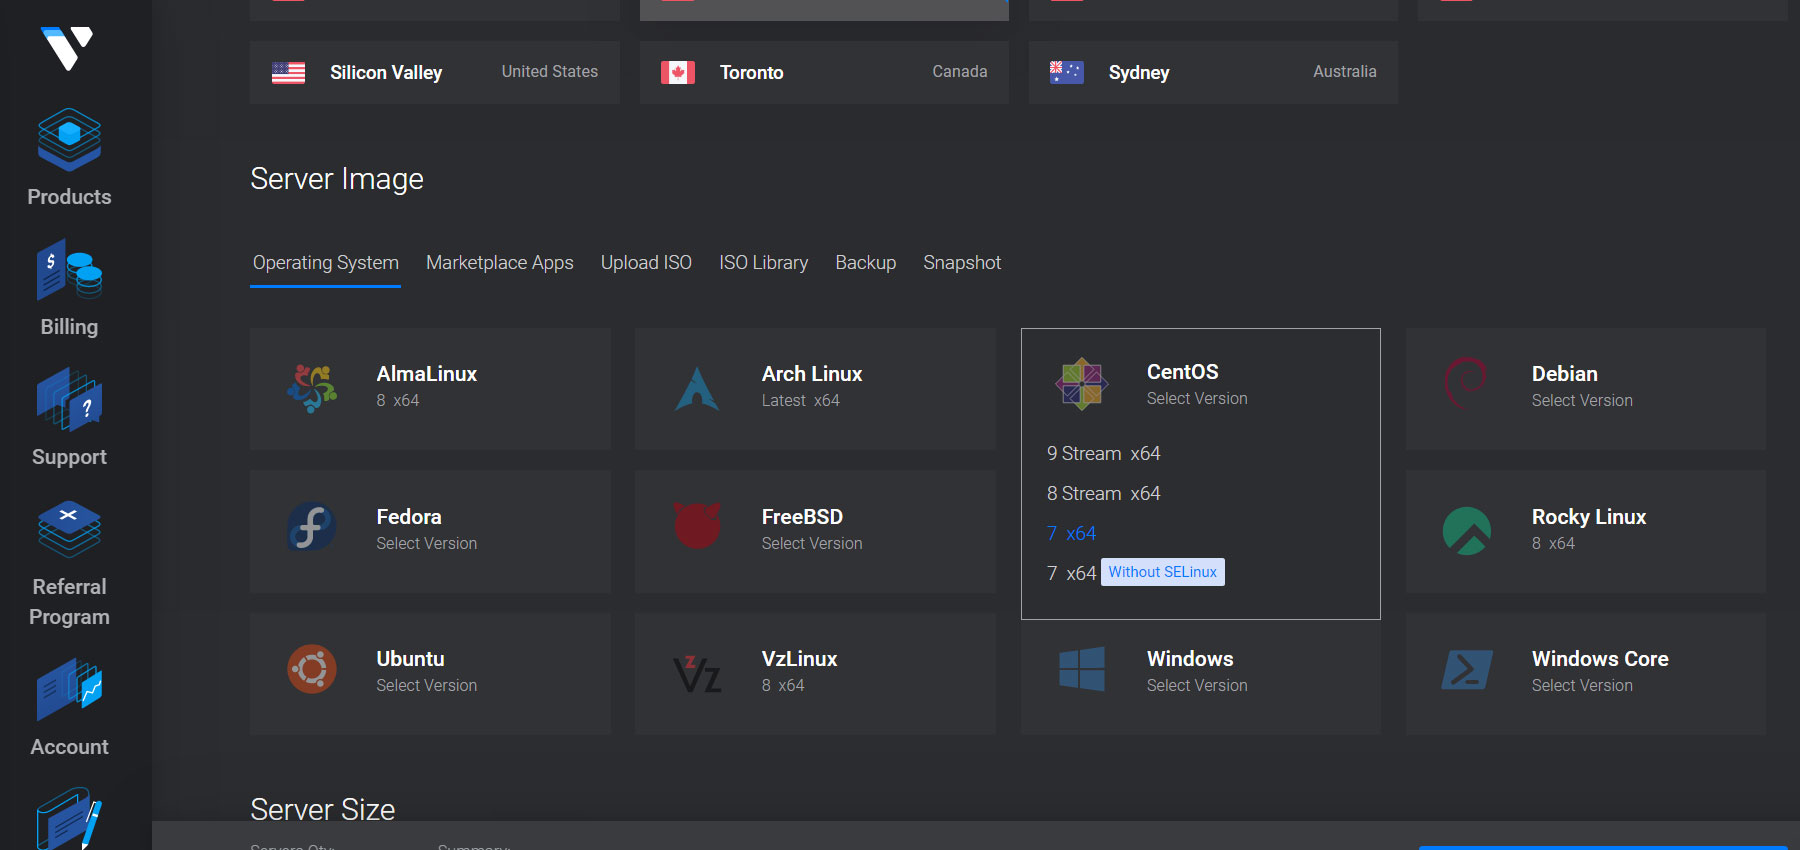Choose CentOS 8 Stream x64 version
The width and height of the screenshot is (1800, 850).
[1104, 494]
